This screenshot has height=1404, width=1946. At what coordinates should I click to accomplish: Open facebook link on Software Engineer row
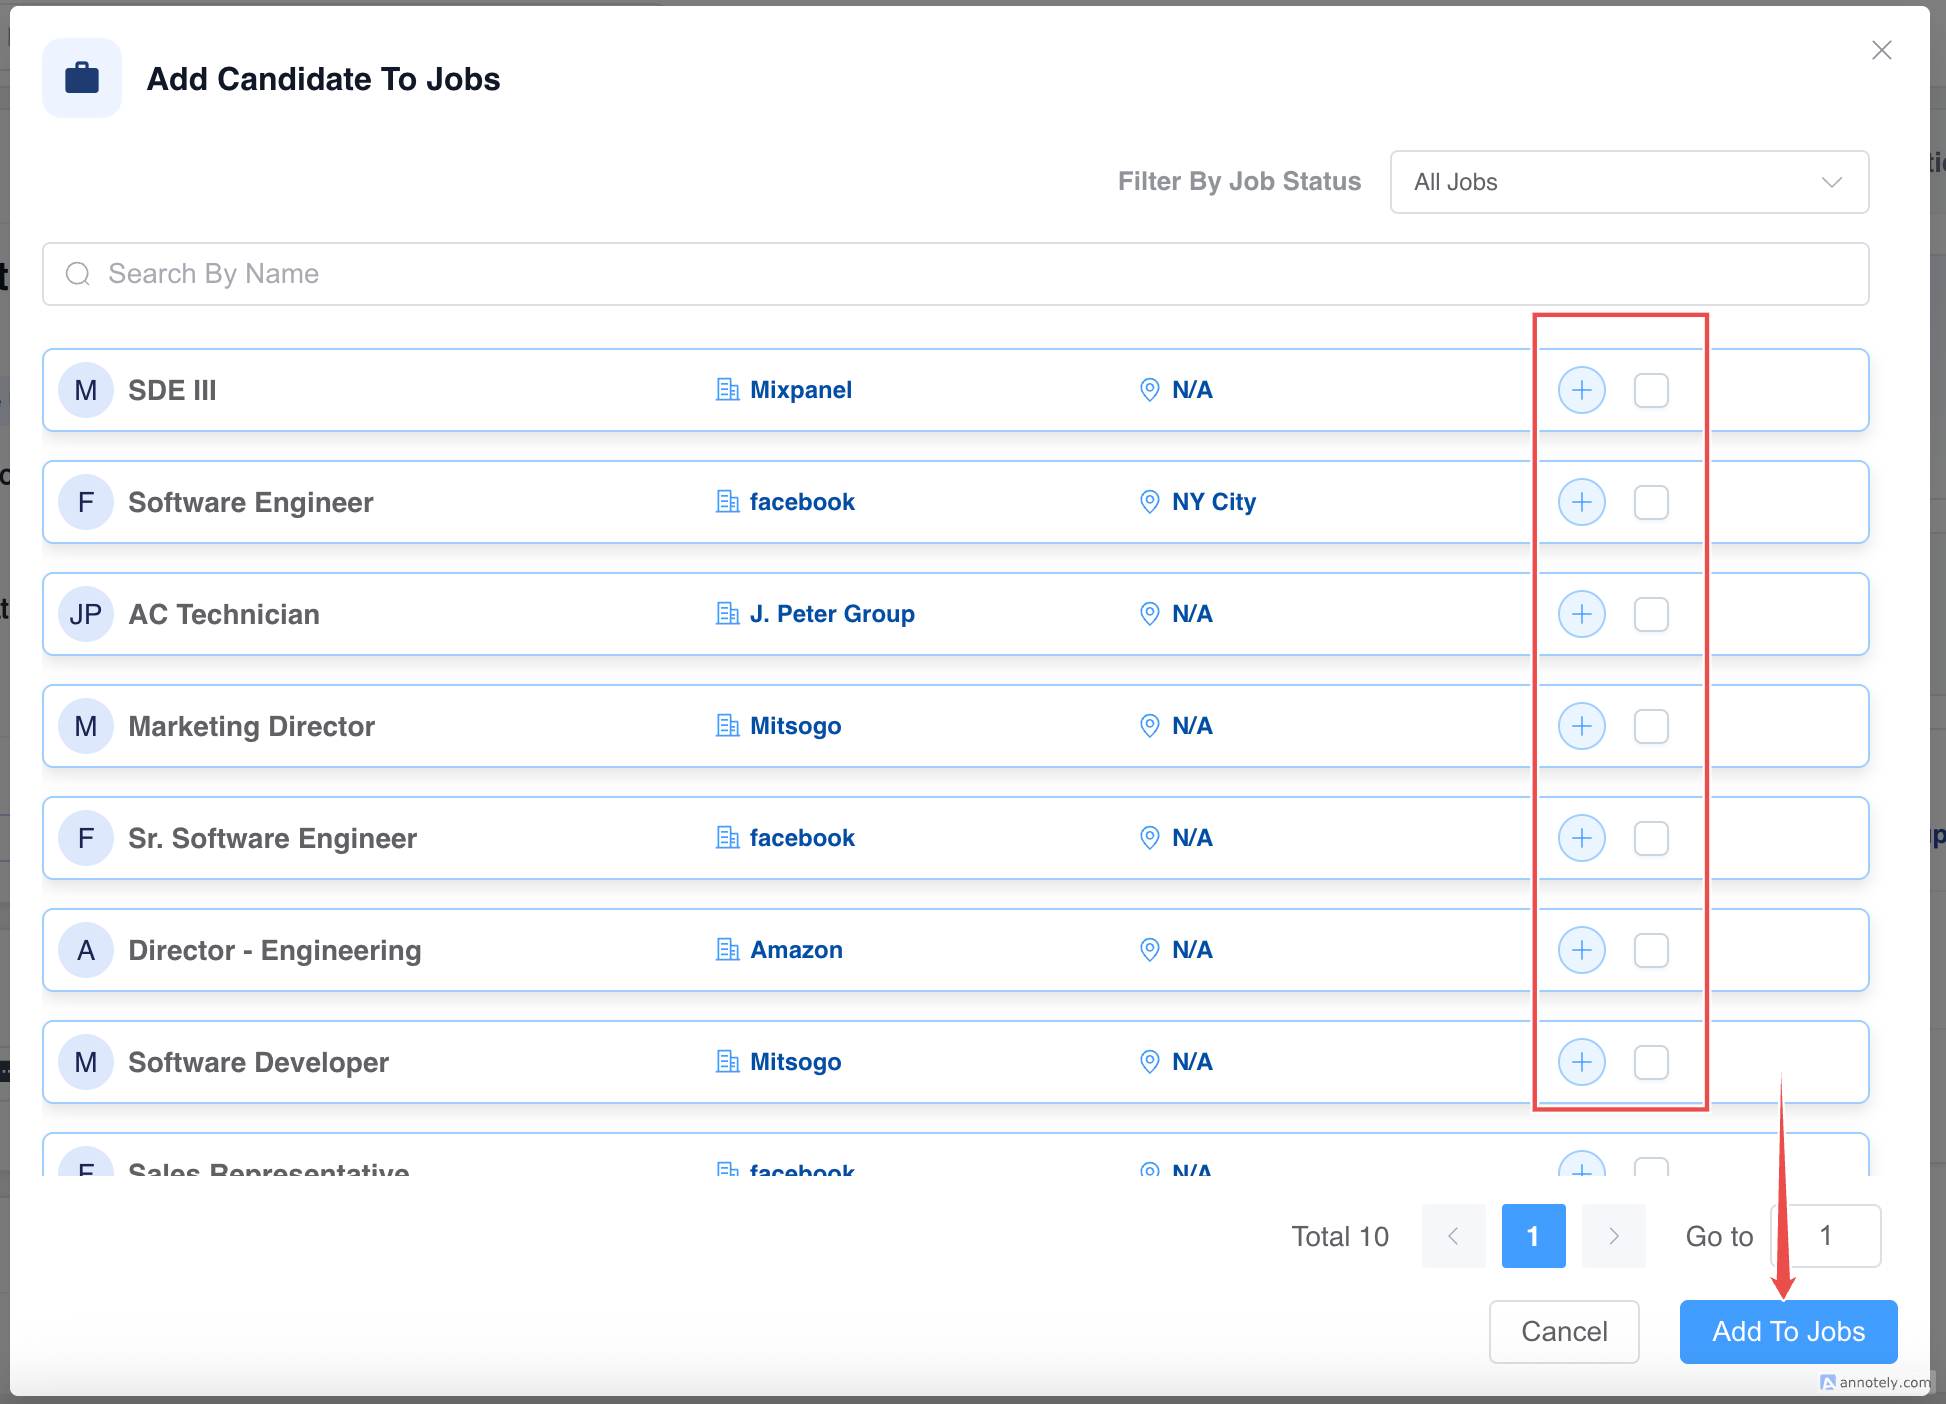coord(802,502)
